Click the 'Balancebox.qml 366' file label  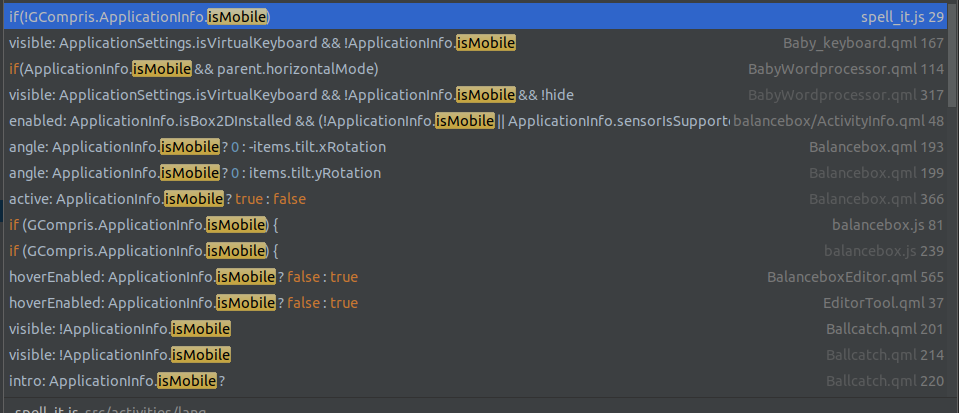click(876, 199)
